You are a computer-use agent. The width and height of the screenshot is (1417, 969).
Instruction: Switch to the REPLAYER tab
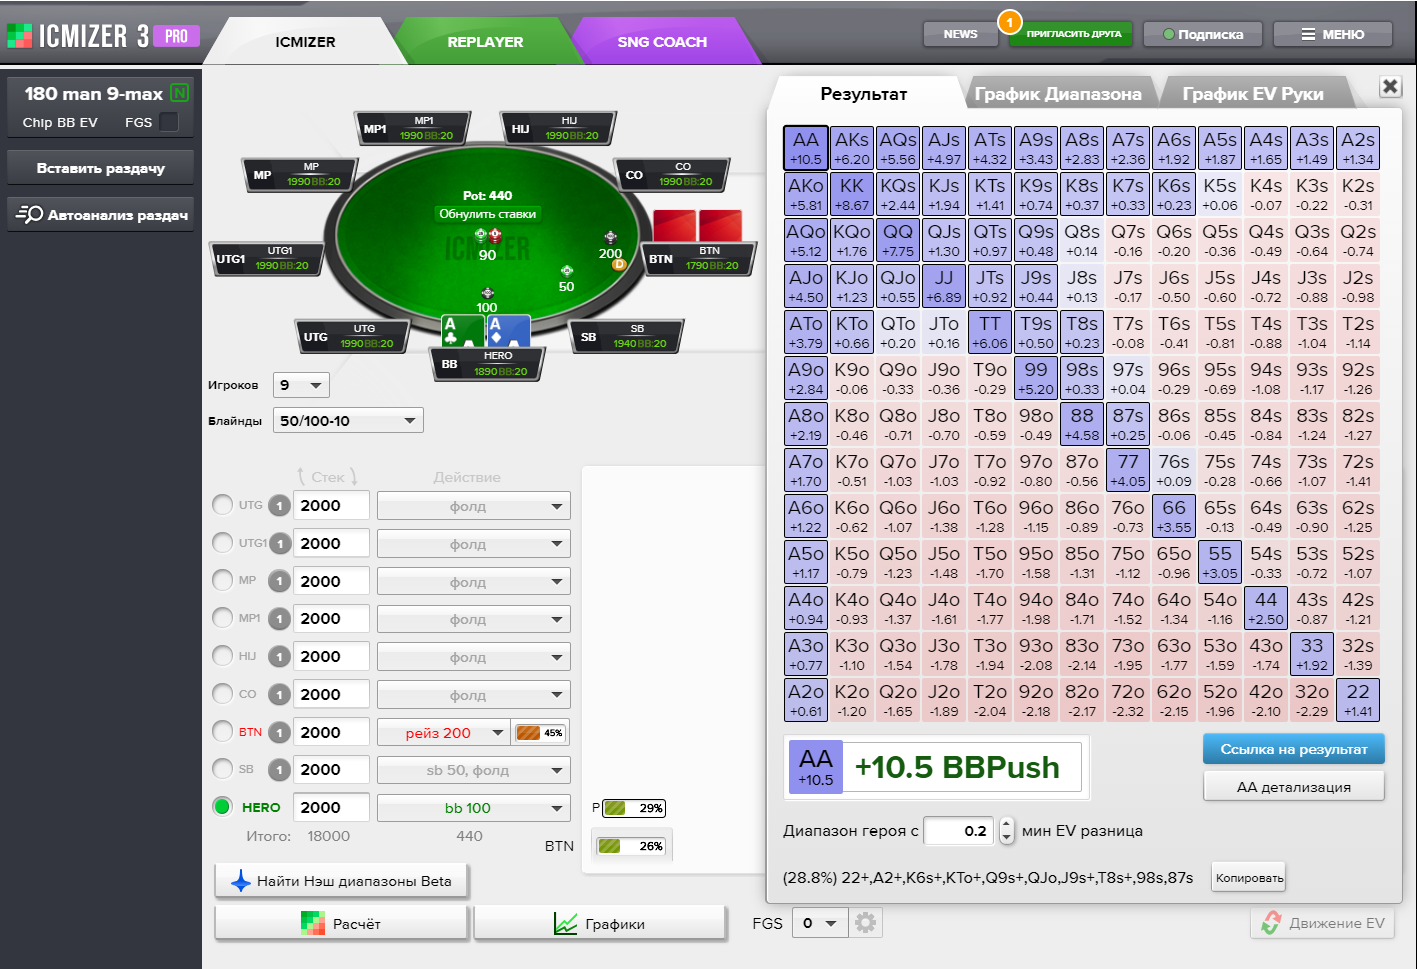pos(485,42)
